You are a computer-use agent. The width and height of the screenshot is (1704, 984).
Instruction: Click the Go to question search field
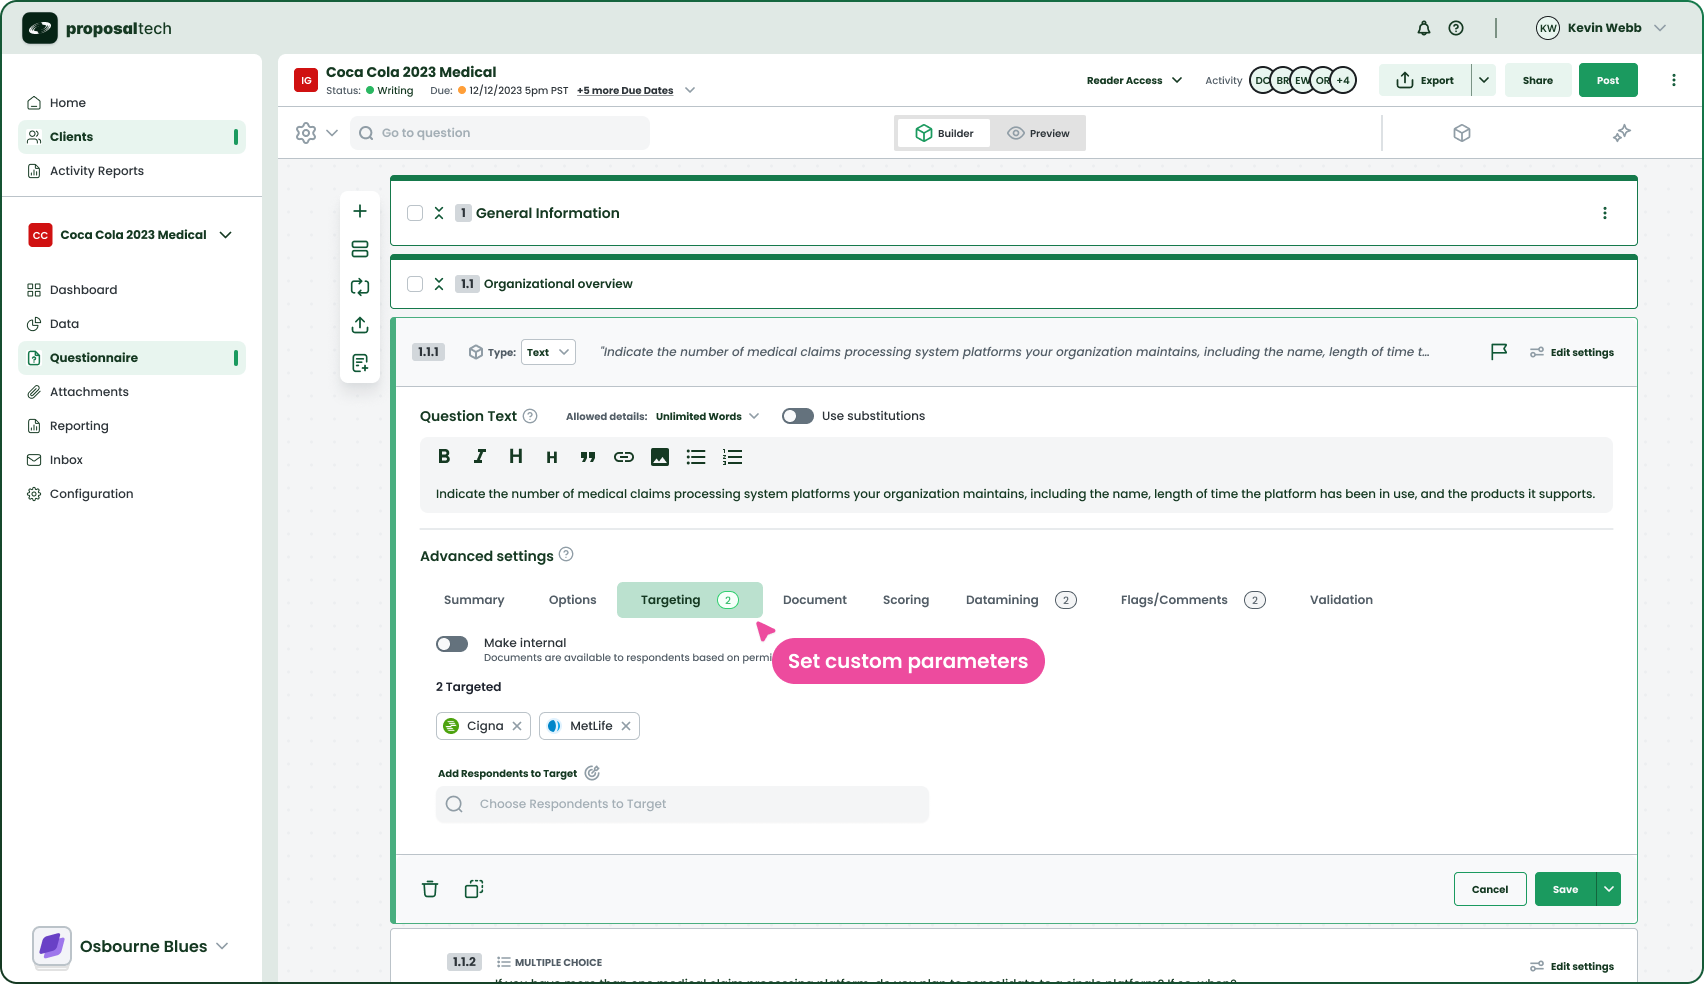[x=500, y=133]
